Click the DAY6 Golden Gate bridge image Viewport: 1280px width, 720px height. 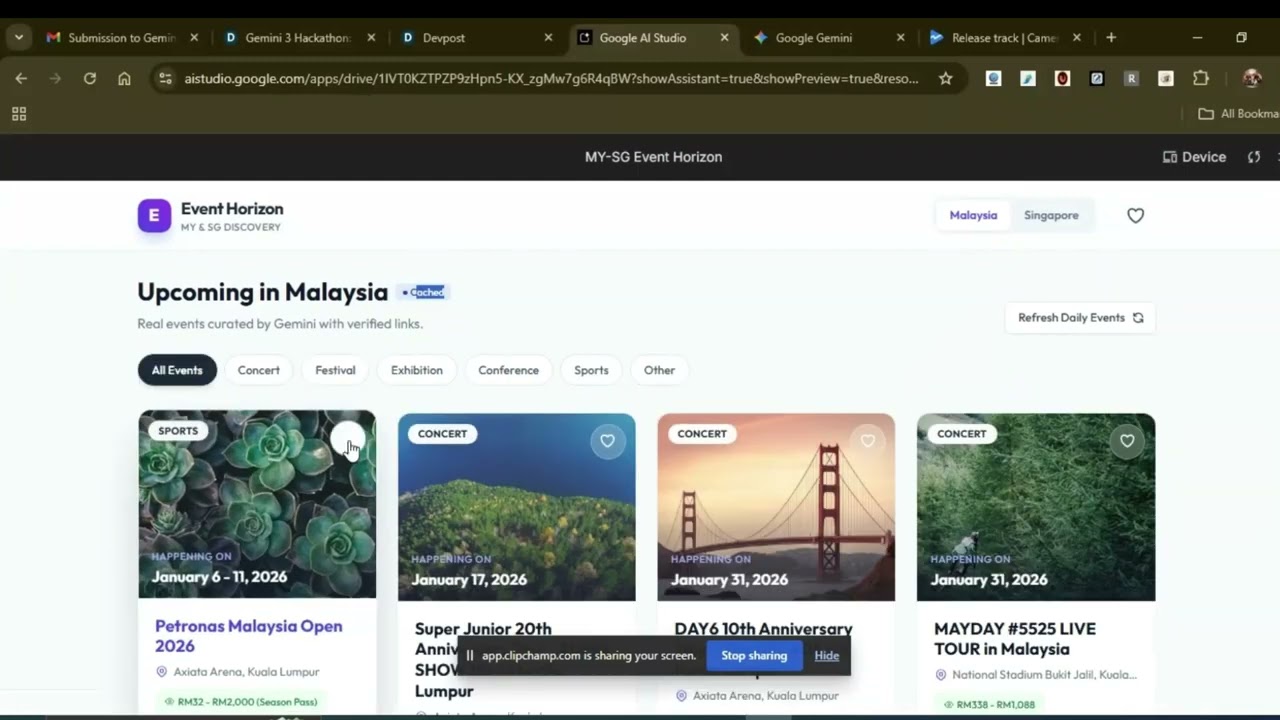point(776,507)
